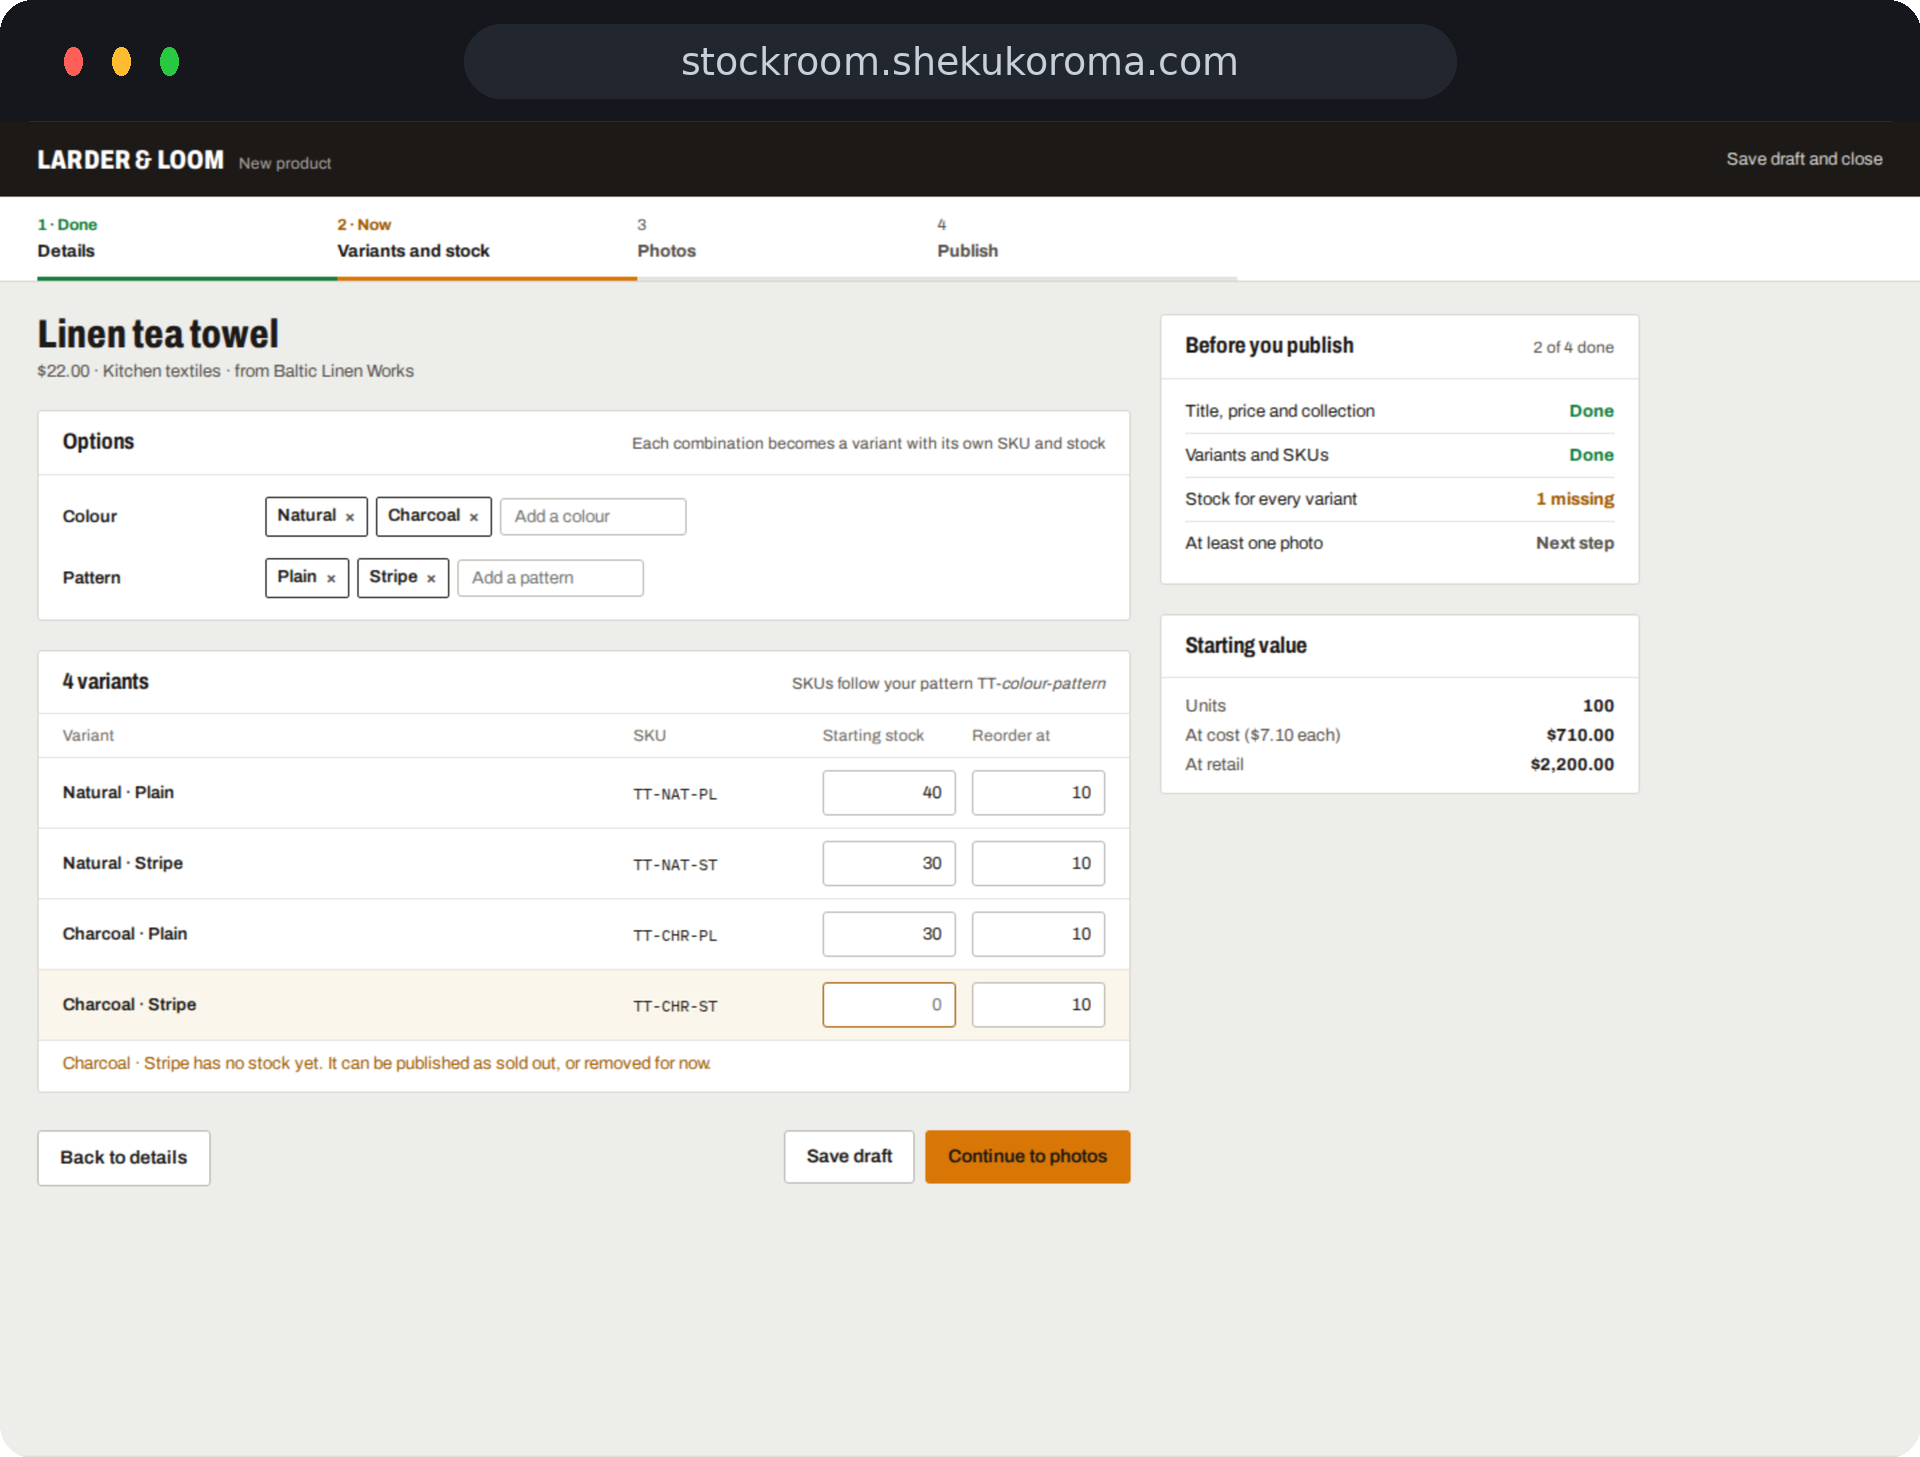Click 'Next step' beside At least one photo

[x=1575, y=543]
